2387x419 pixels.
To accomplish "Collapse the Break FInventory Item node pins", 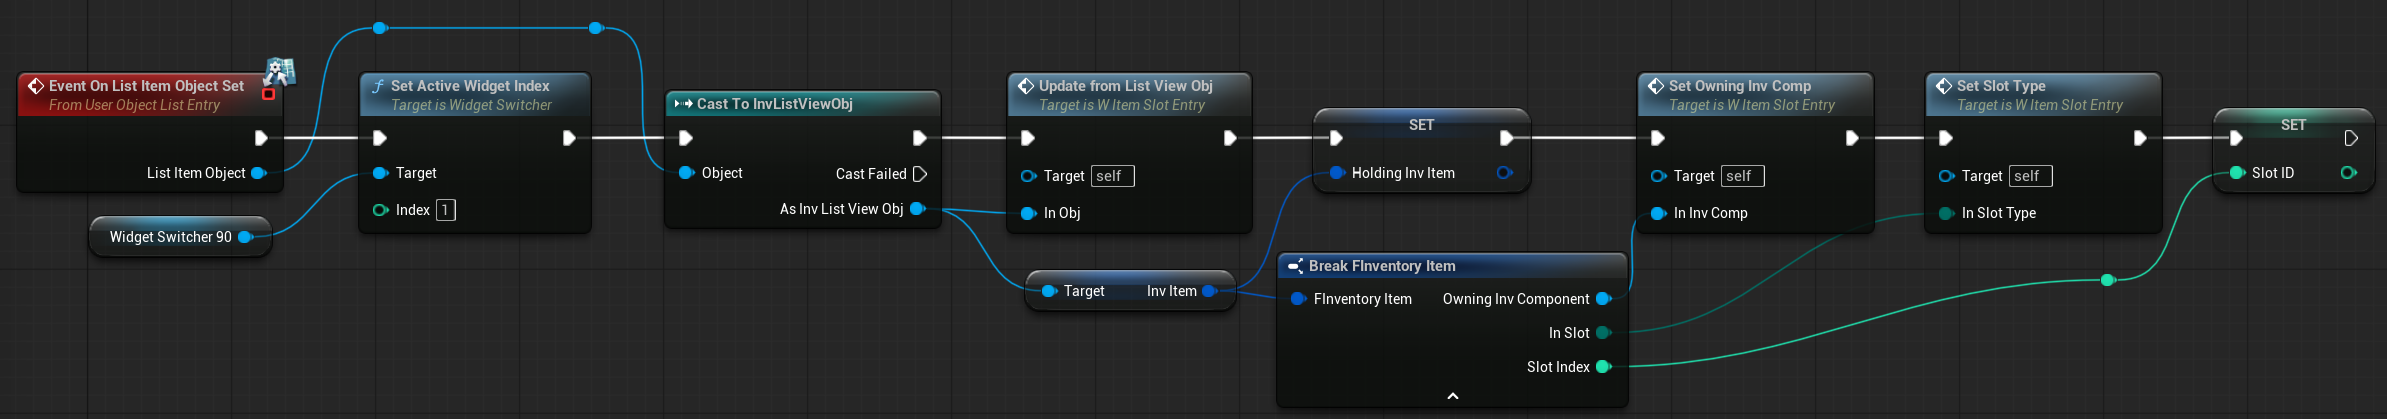I will pyautogui.click(x=1453, y=396).
